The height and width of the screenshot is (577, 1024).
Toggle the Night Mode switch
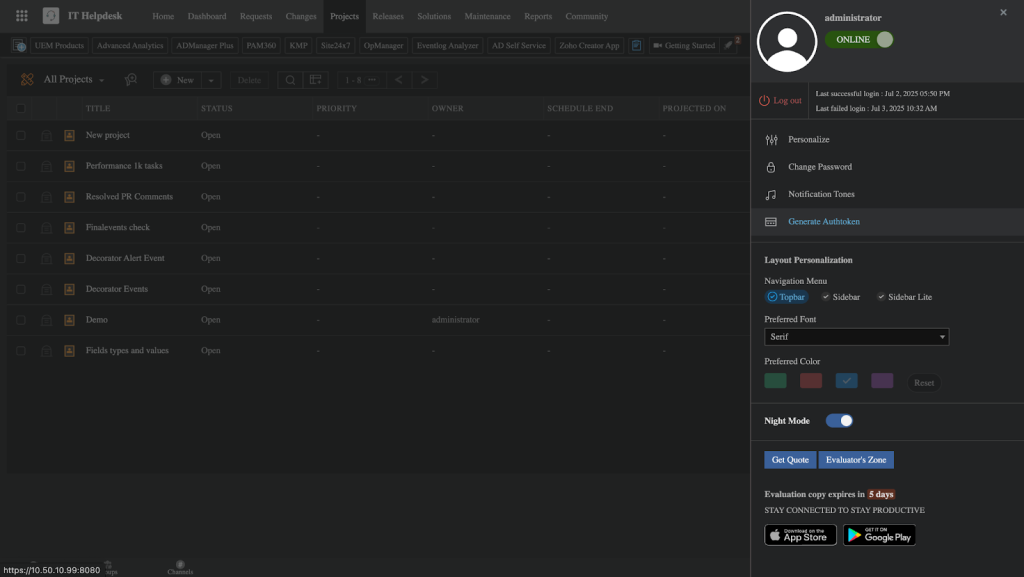(839, 421)
